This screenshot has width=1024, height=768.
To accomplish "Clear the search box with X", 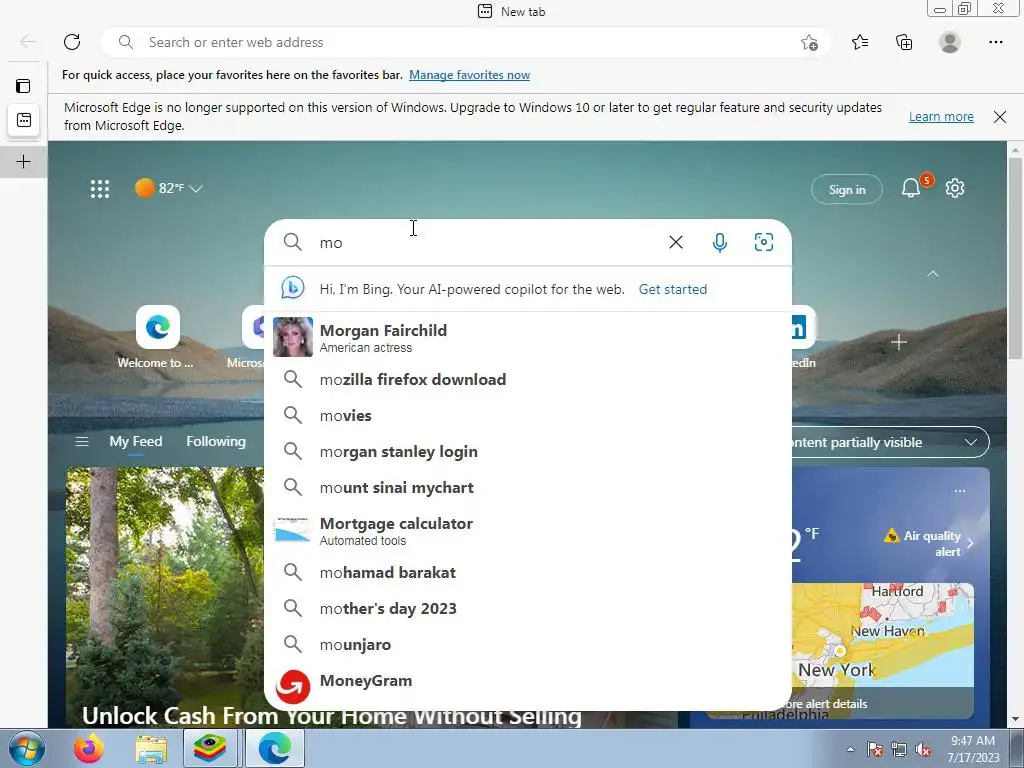I will [676, 242].
